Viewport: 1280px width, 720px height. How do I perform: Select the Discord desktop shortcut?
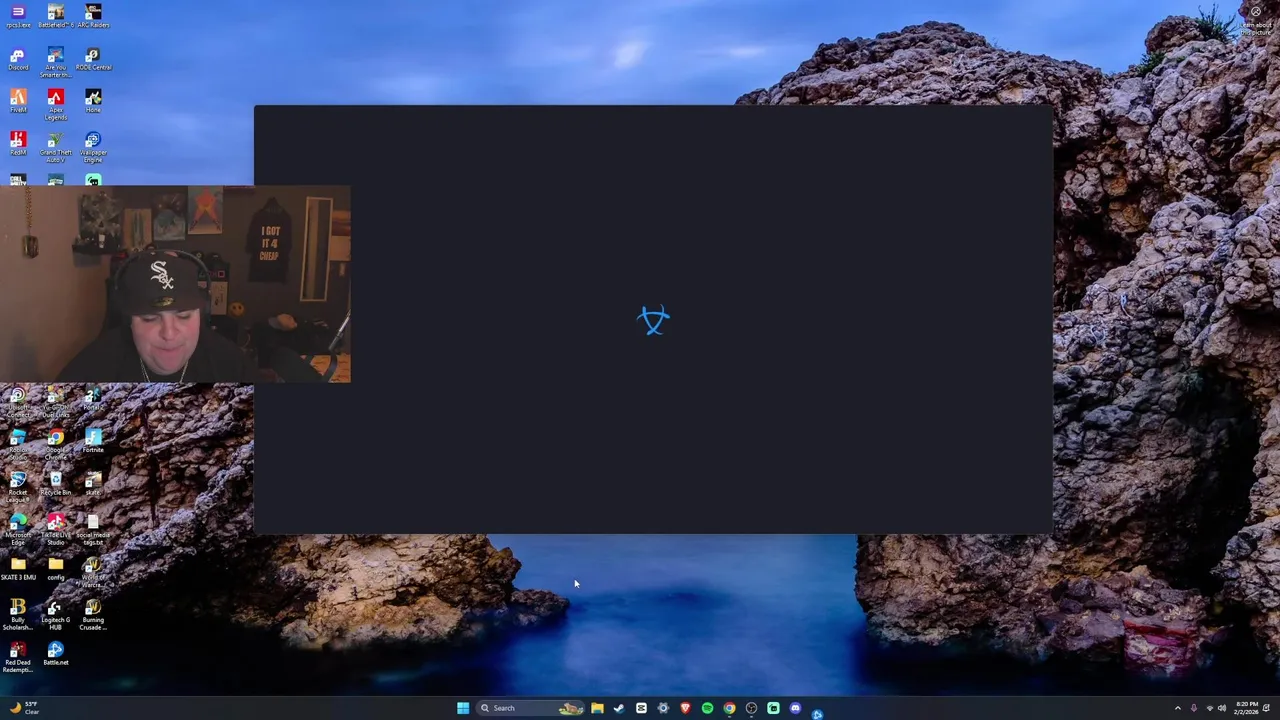(x=18, y=59)
